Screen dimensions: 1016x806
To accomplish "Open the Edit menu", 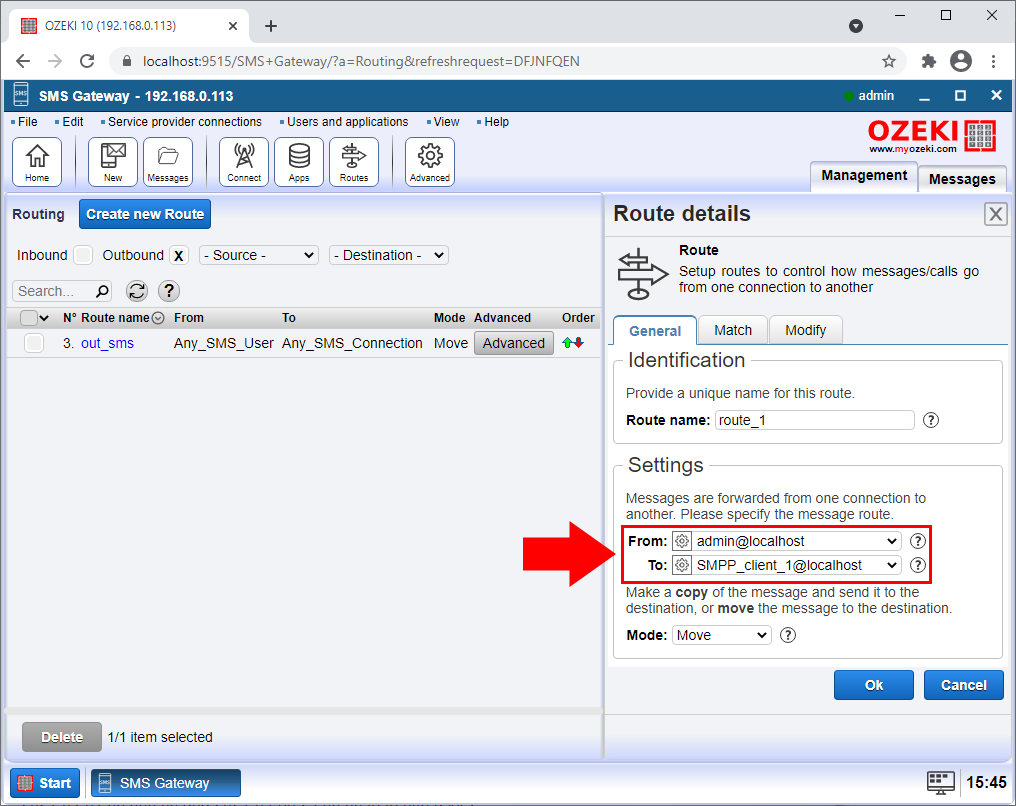I will click(x=73, y=122).
